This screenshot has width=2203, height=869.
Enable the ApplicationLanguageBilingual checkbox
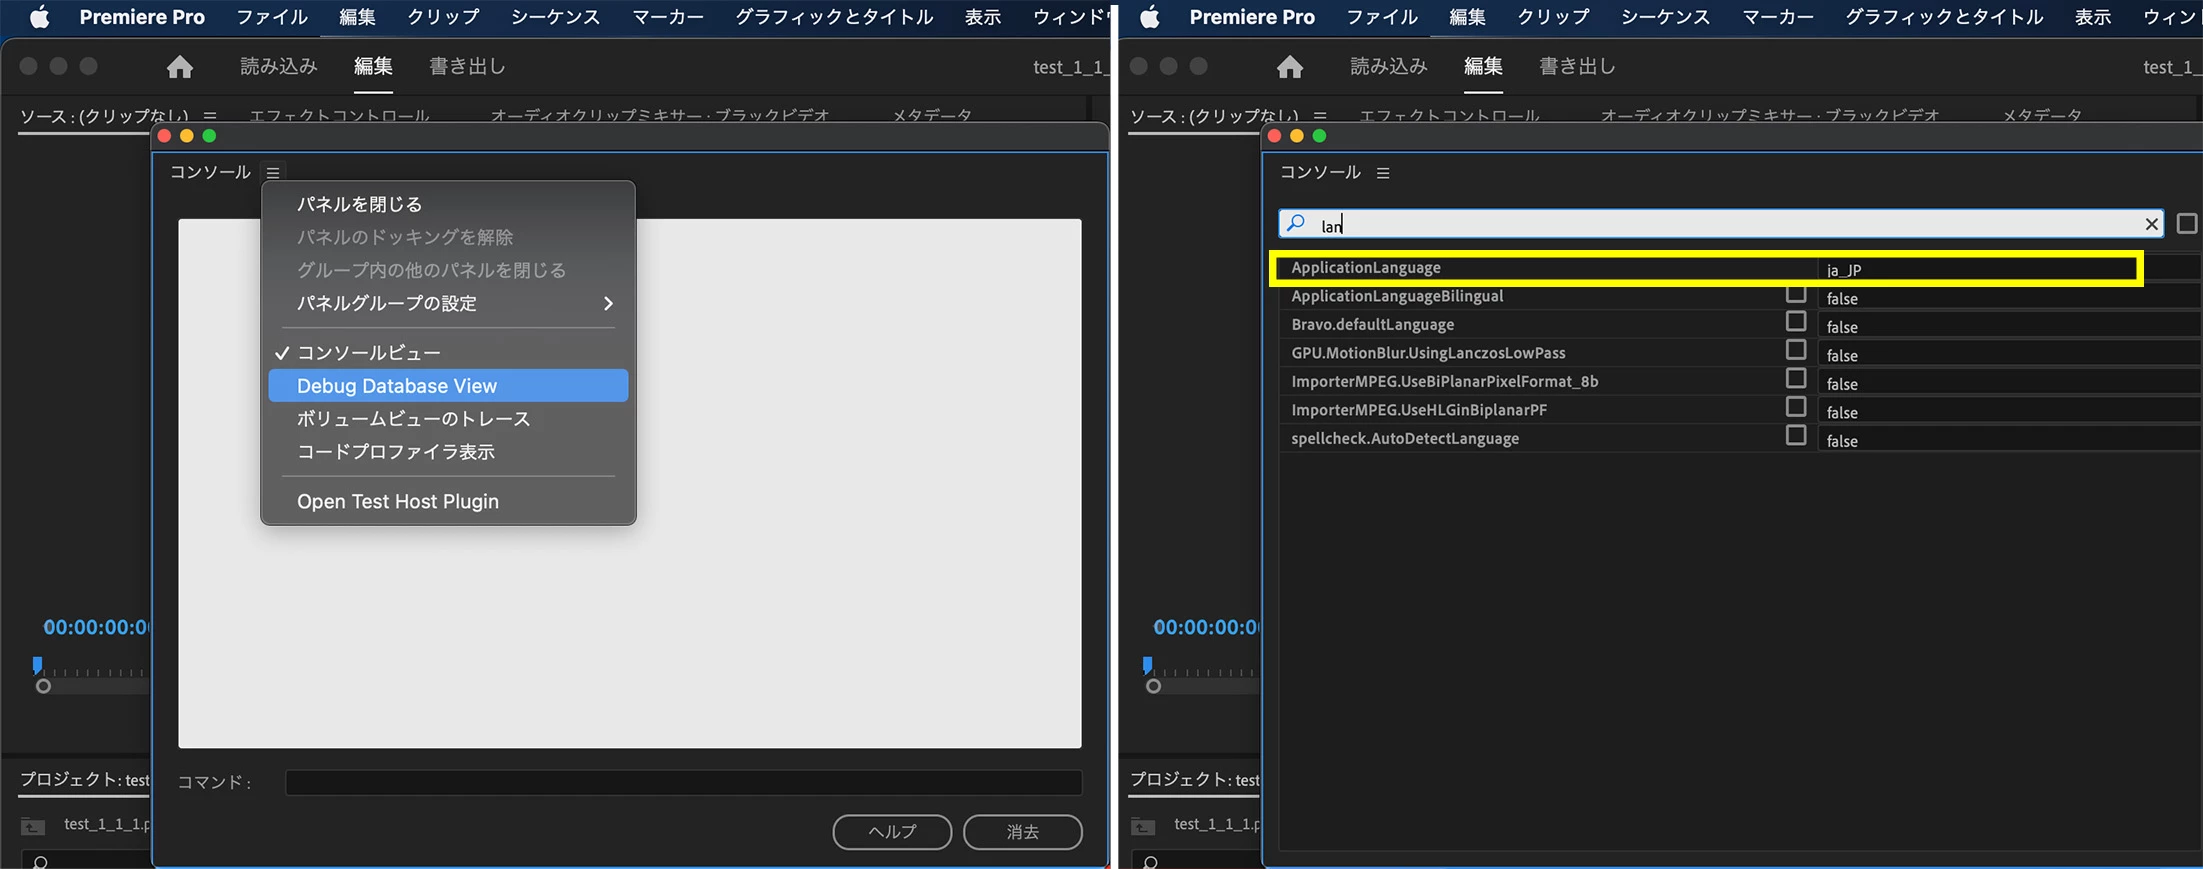pyautogui.click(x=1796, y=294)
